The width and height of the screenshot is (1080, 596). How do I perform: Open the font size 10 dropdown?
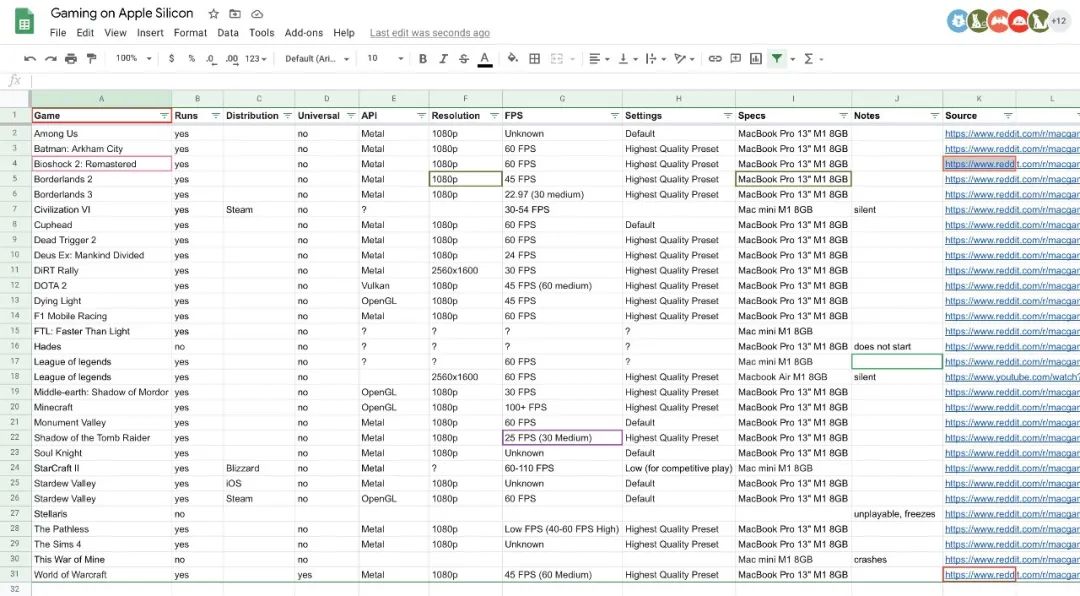(385, 59)
